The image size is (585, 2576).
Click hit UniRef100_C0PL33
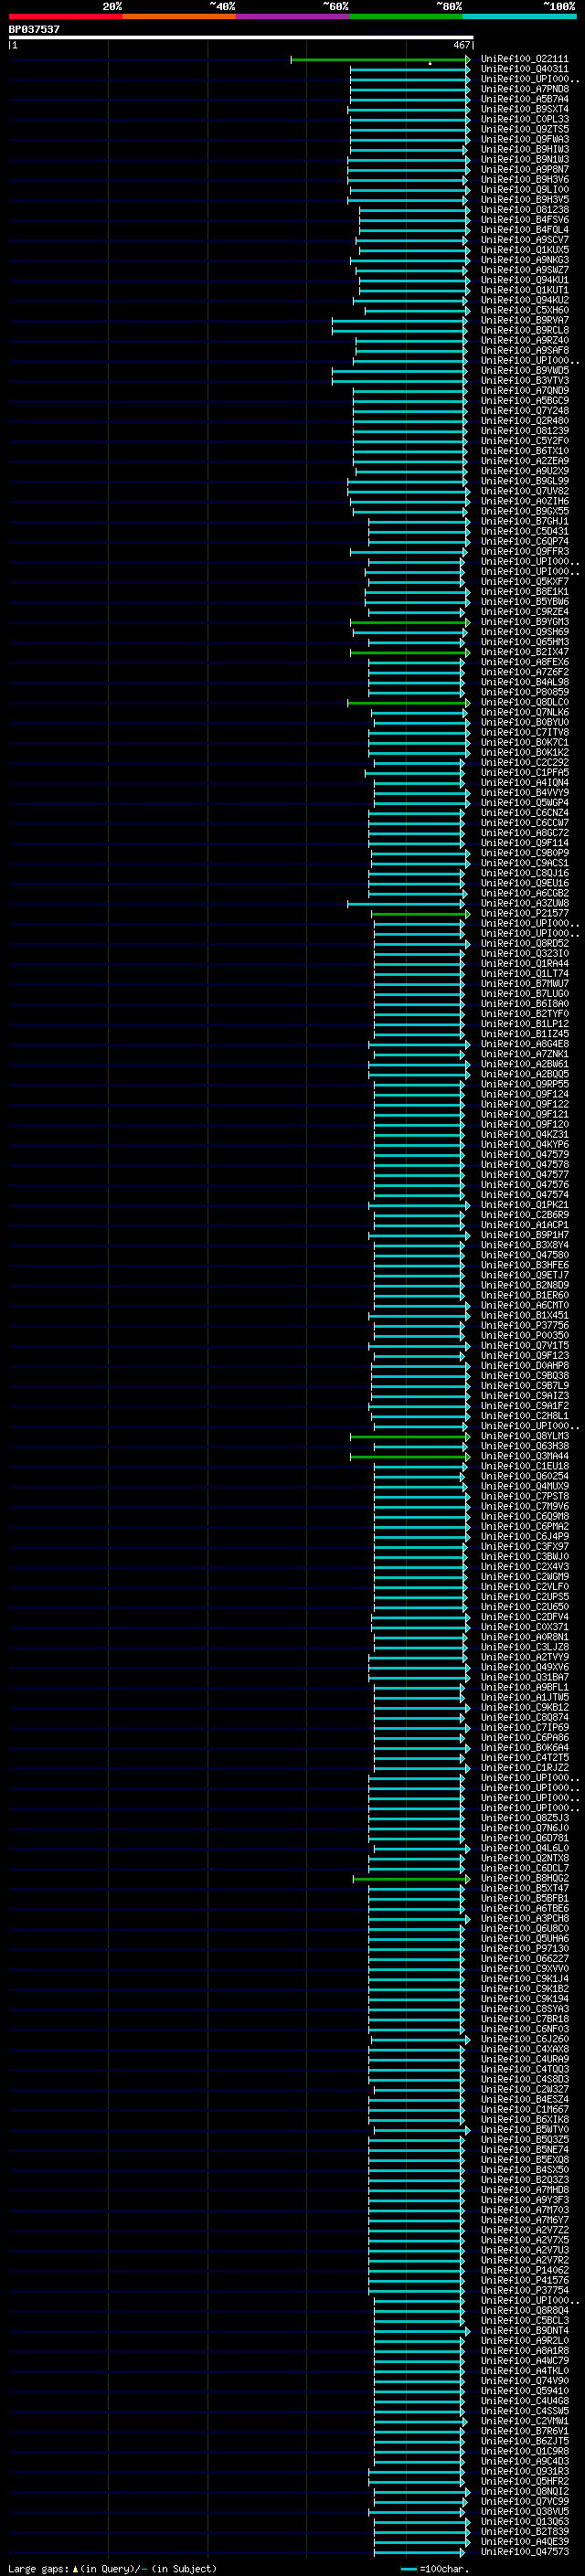[525, 119]
